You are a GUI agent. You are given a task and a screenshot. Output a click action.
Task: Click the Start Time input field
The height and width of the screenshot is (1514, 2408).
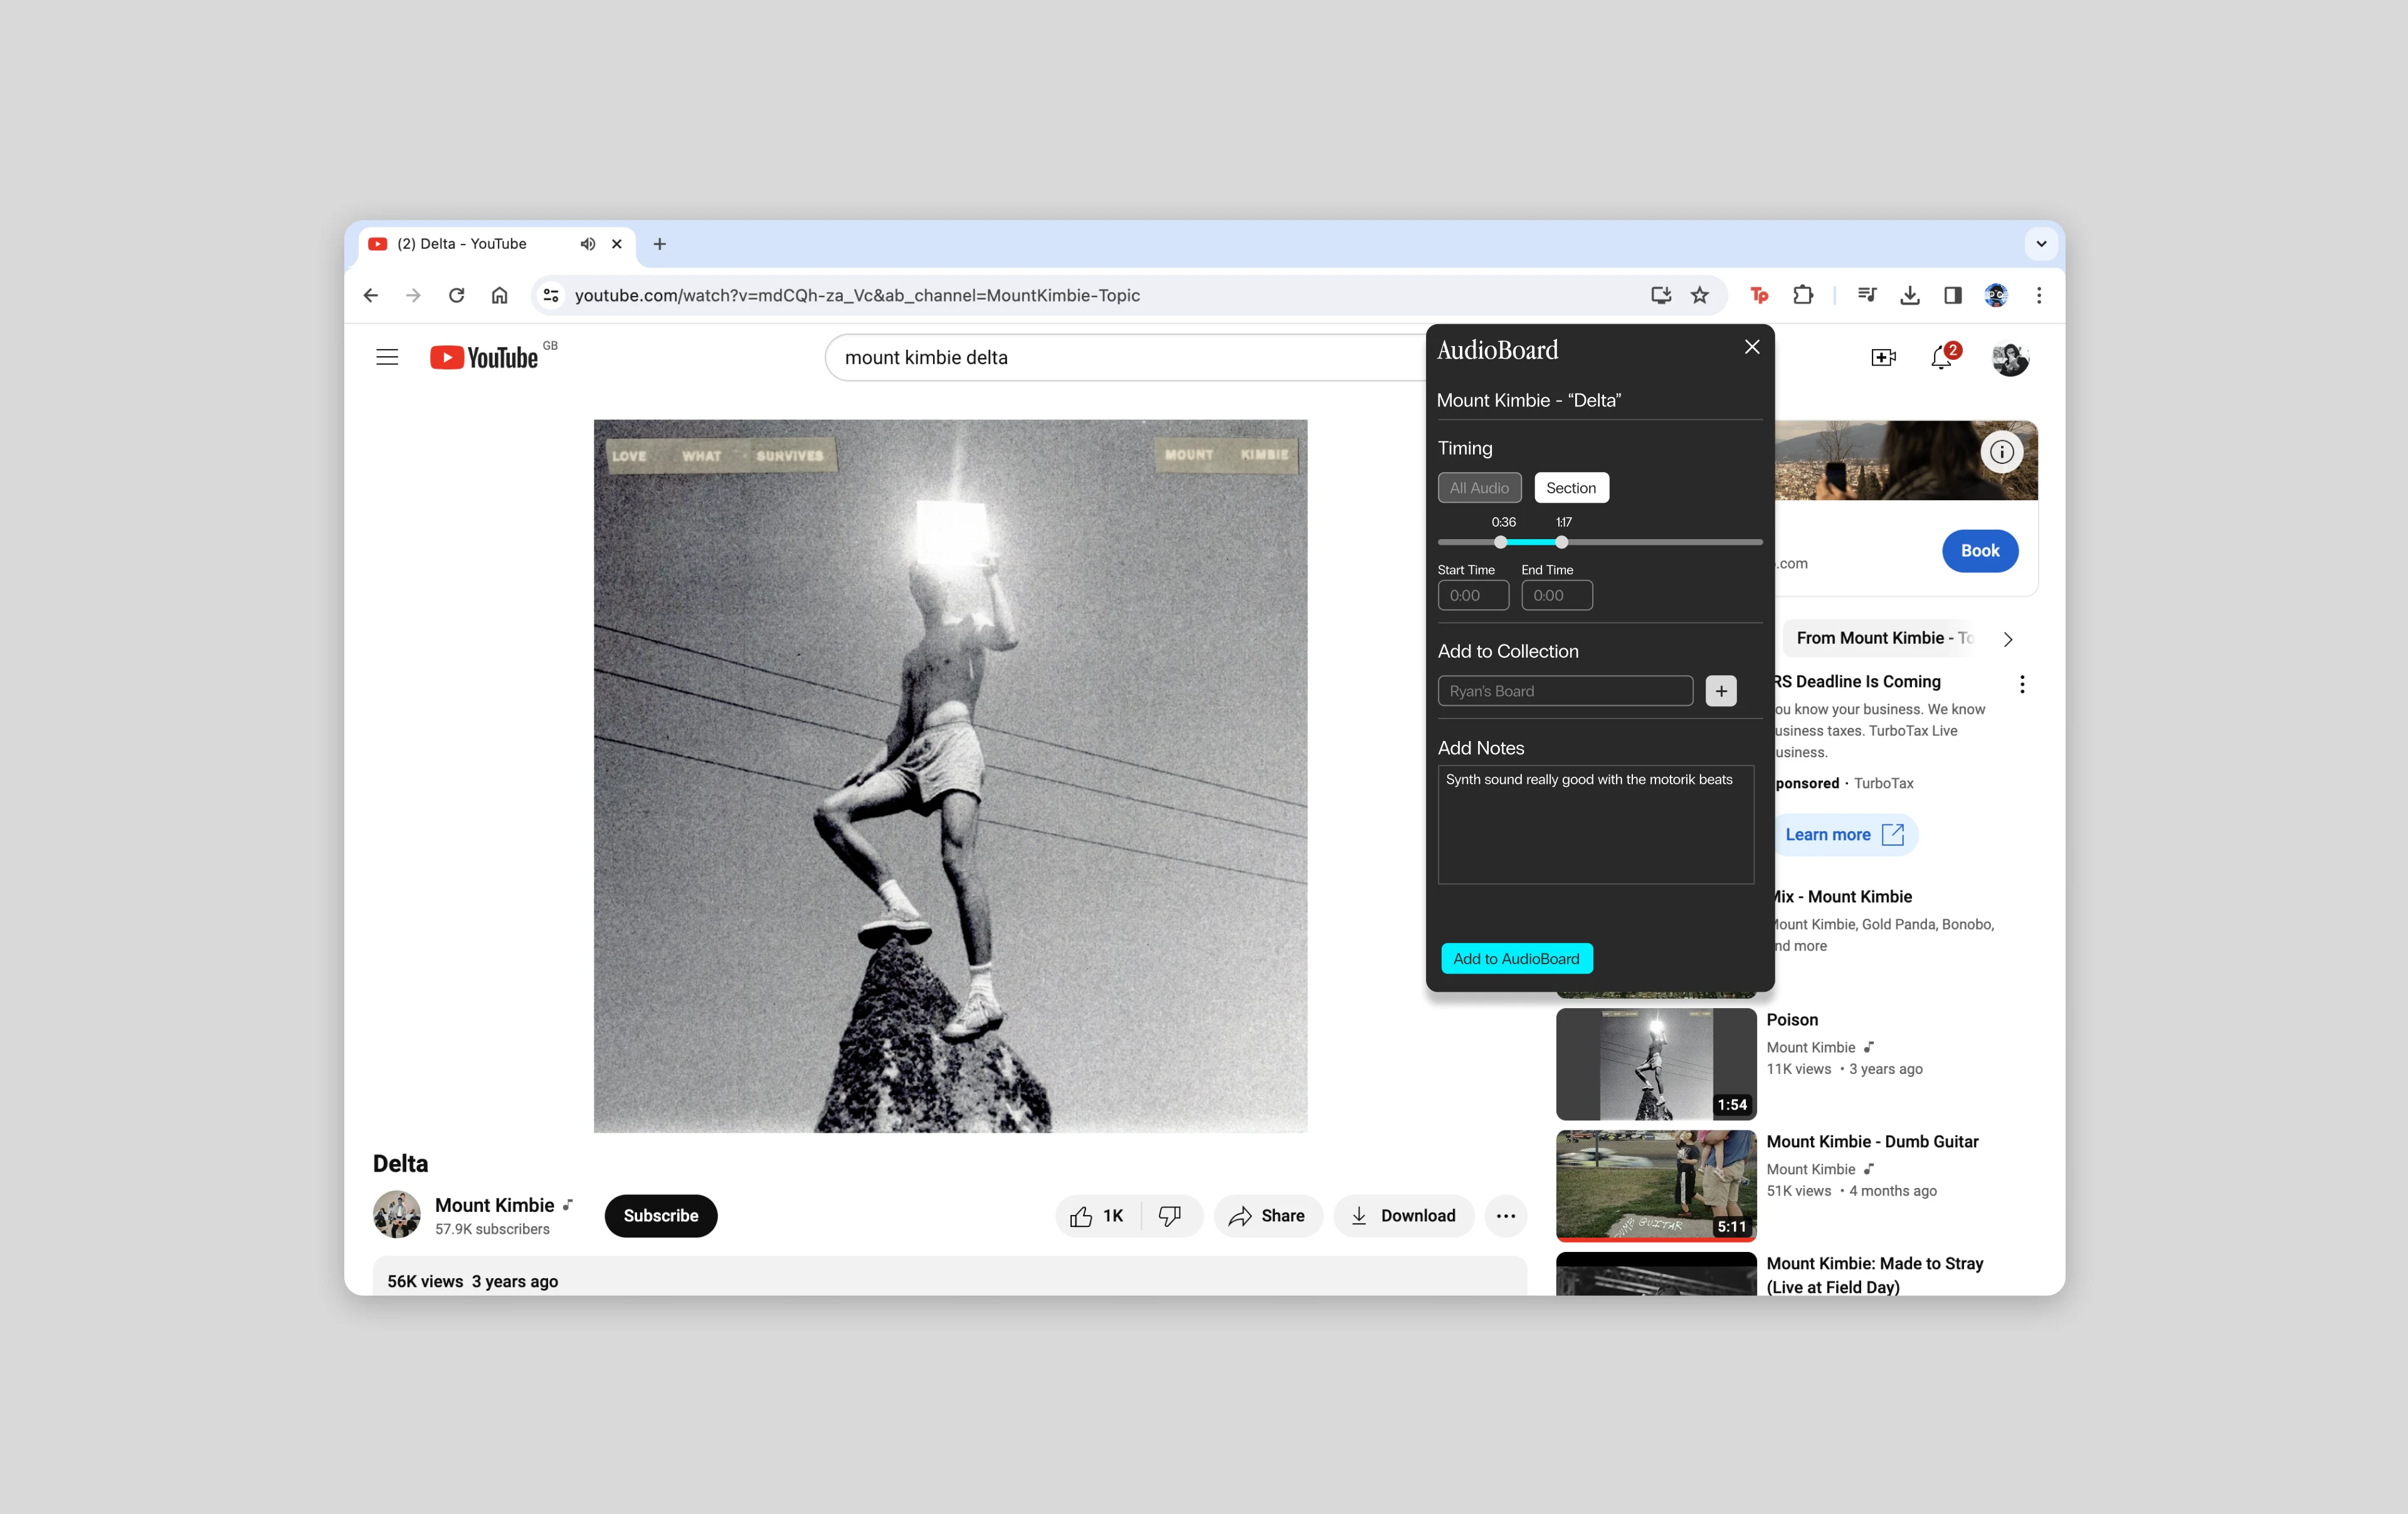pos(1473,595)
